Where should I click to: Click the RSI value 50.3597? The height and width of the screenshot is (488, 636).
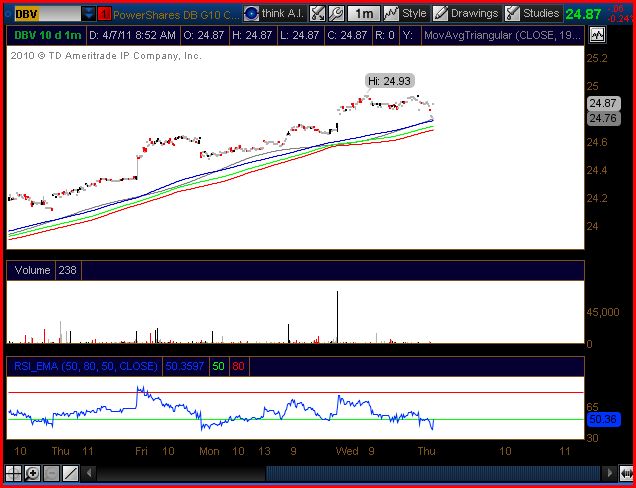[x=185, y=366]
